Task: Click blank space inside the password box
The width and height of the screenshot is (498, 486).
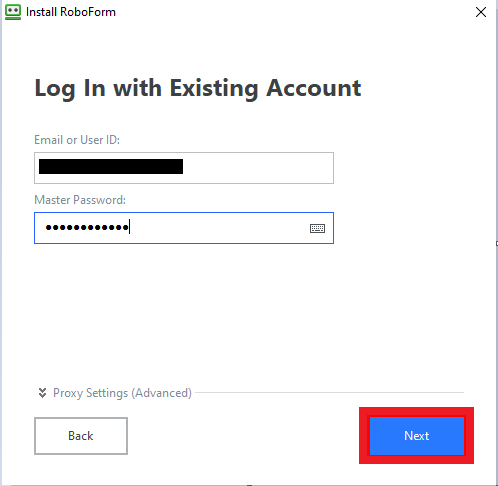Action: pyautogui.click(x=218, y=228)
